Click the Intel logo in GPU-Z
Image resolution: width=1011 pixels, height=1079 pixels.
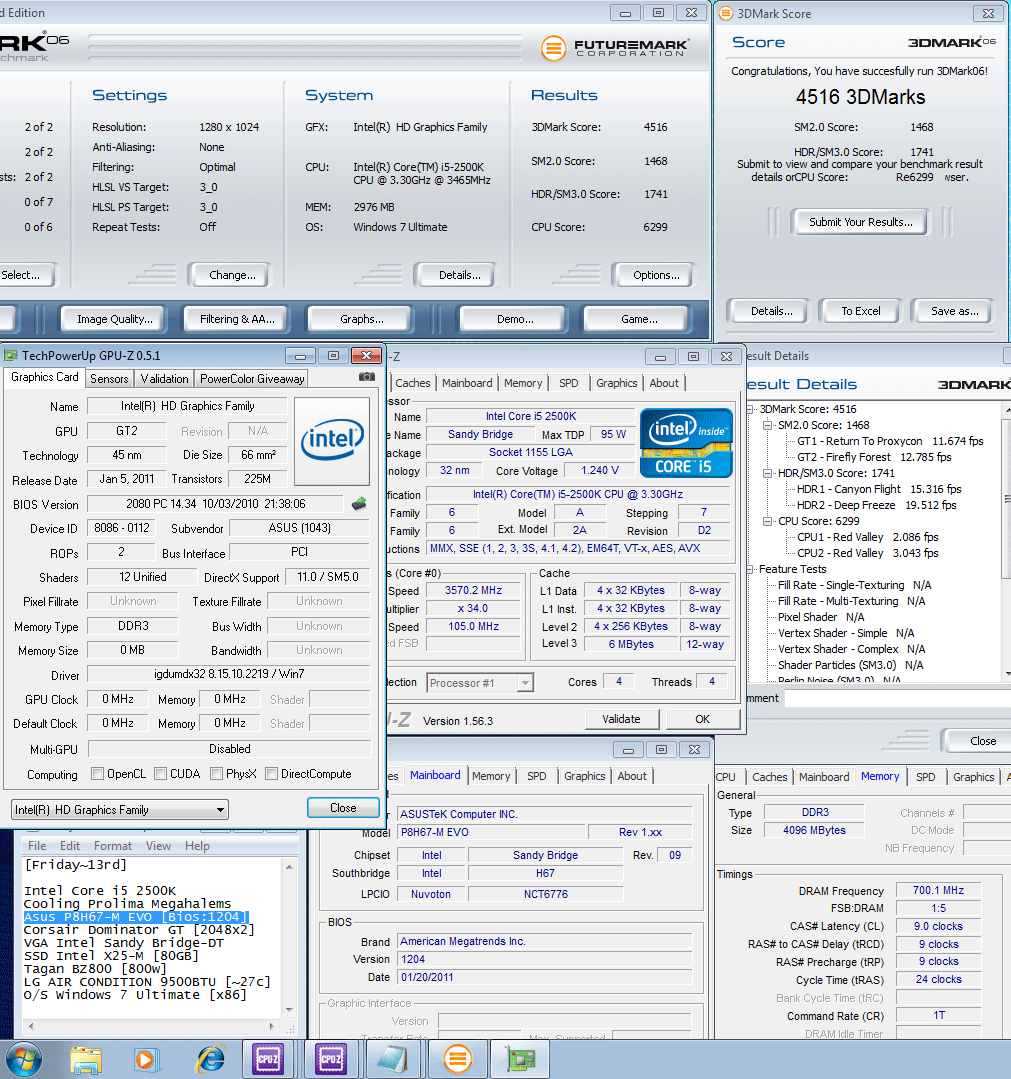pos(332,441)
